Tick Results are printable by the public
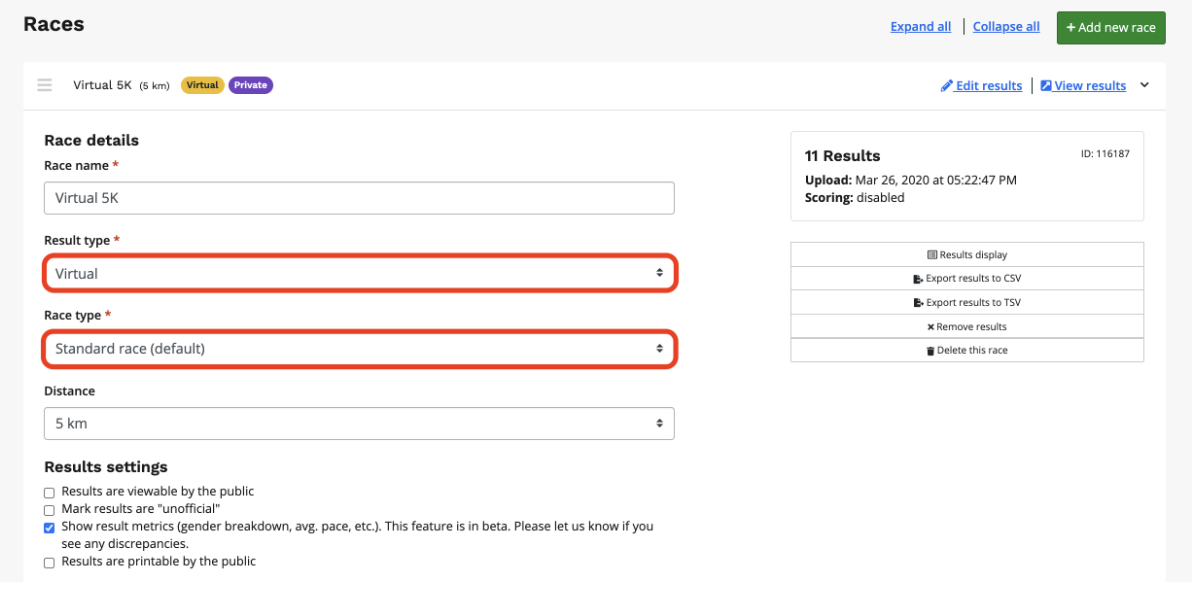Image resolution: width=1198 pixels, height=590 pixels. [49, 563]
